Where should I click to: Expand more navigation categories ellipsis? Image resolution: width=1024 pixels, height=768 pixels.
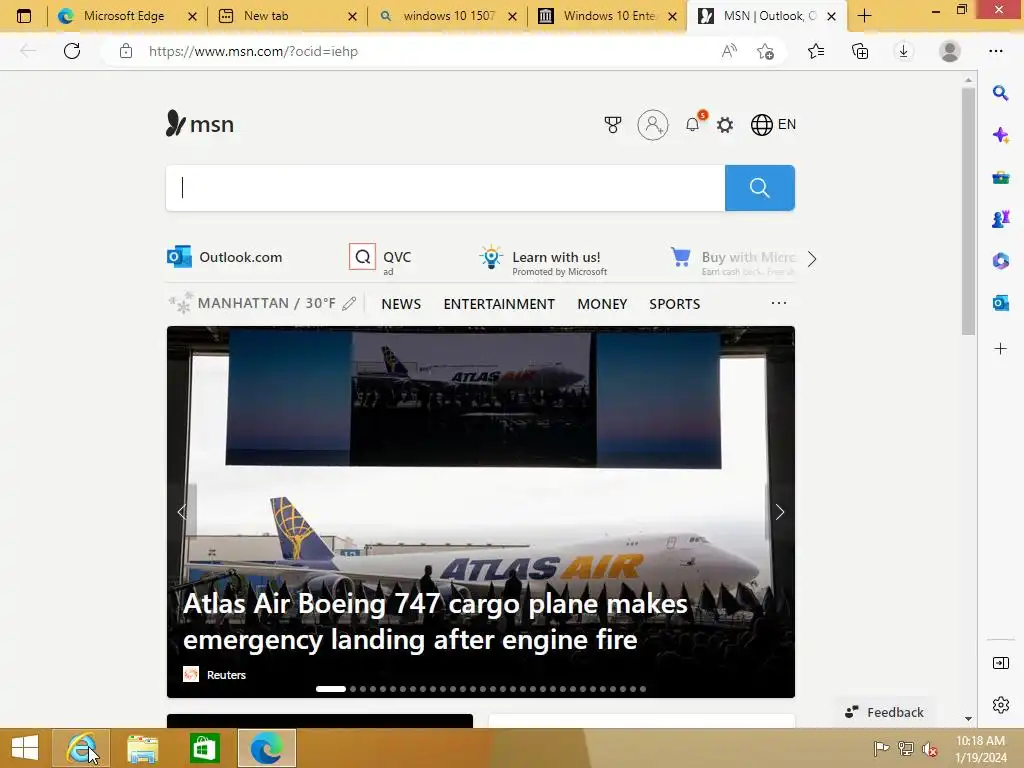tap(778, 303)
